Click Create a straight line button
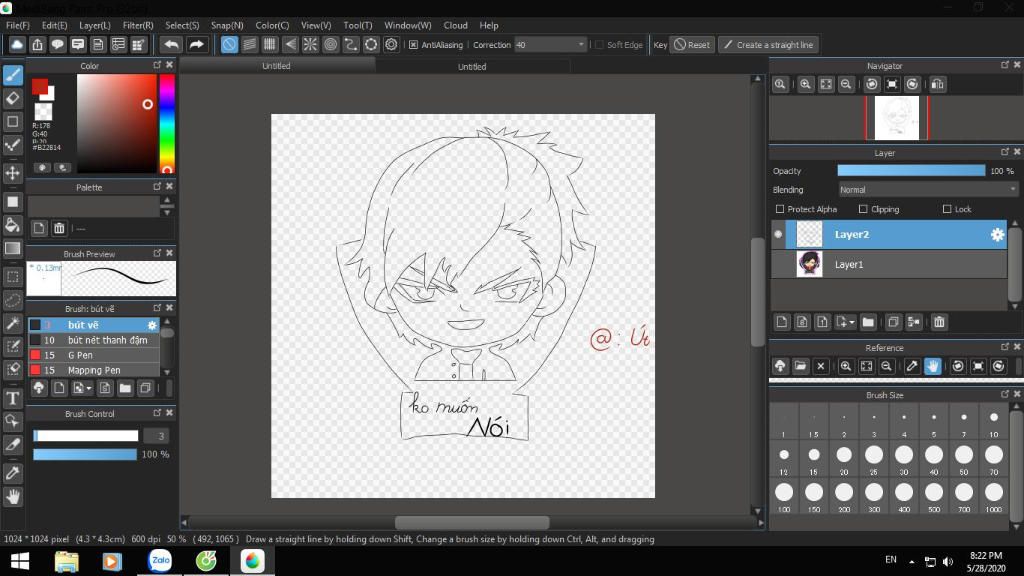1024x576 pixels. click(x=769, y=45)
